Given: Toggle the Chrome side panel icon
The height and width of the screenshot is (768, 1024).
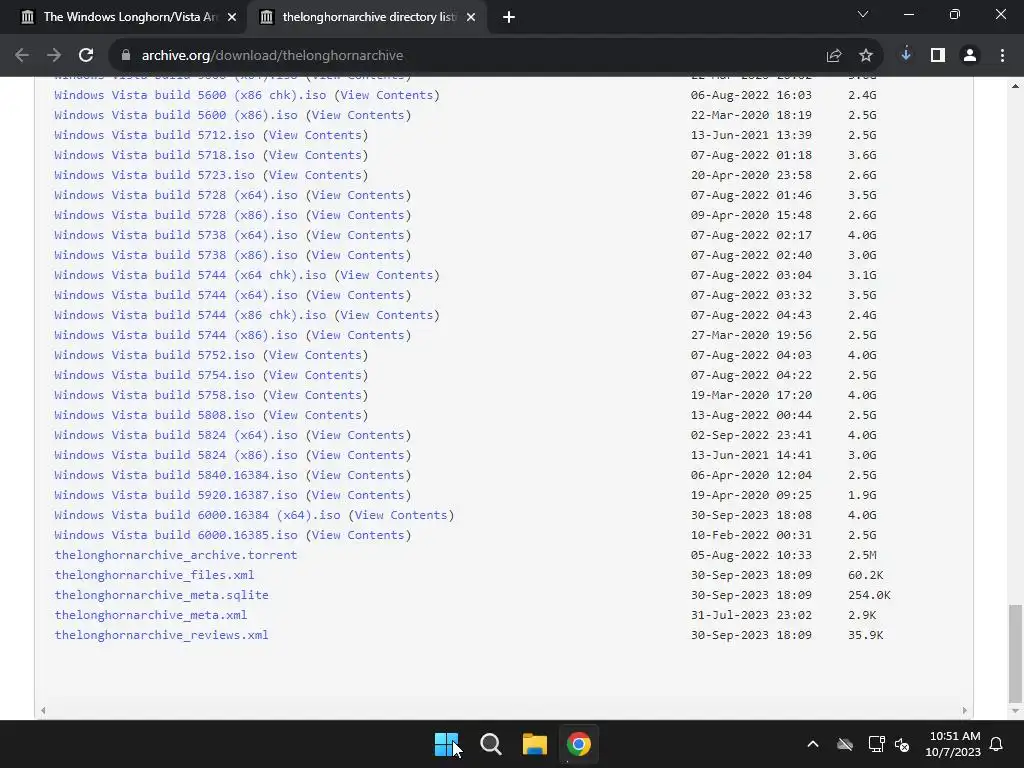Looking at the screenshot, I should [938, 56].
